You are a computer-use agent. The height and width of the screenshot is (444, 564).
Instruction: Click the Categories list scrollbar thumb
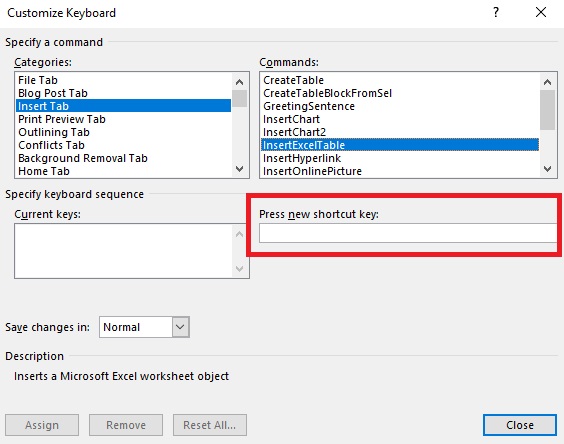point(240,99)
